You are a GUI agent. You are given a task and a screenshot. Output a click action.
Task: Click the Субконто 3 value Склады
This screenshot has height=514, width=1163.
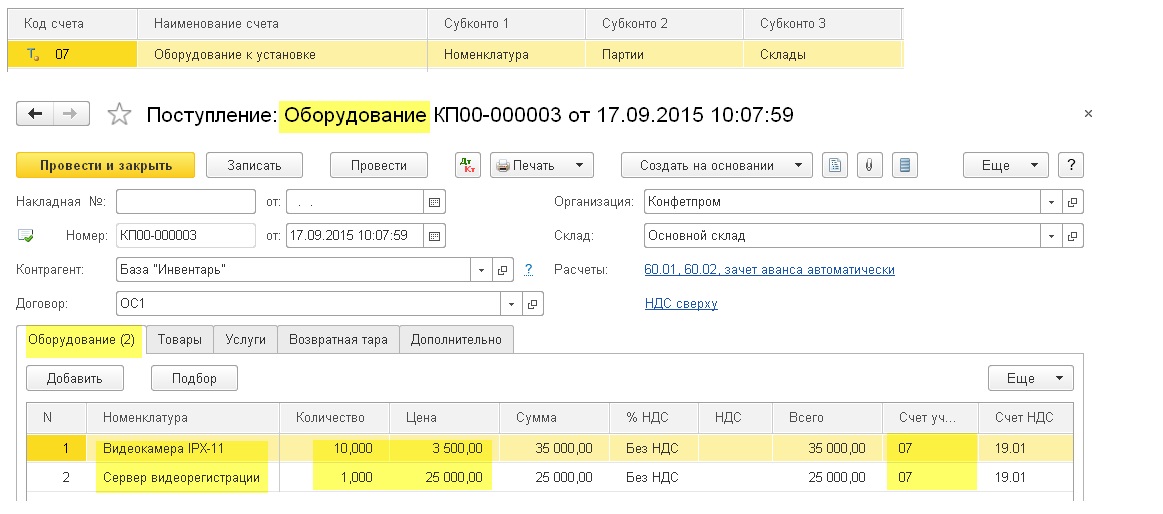pos(823,54)
